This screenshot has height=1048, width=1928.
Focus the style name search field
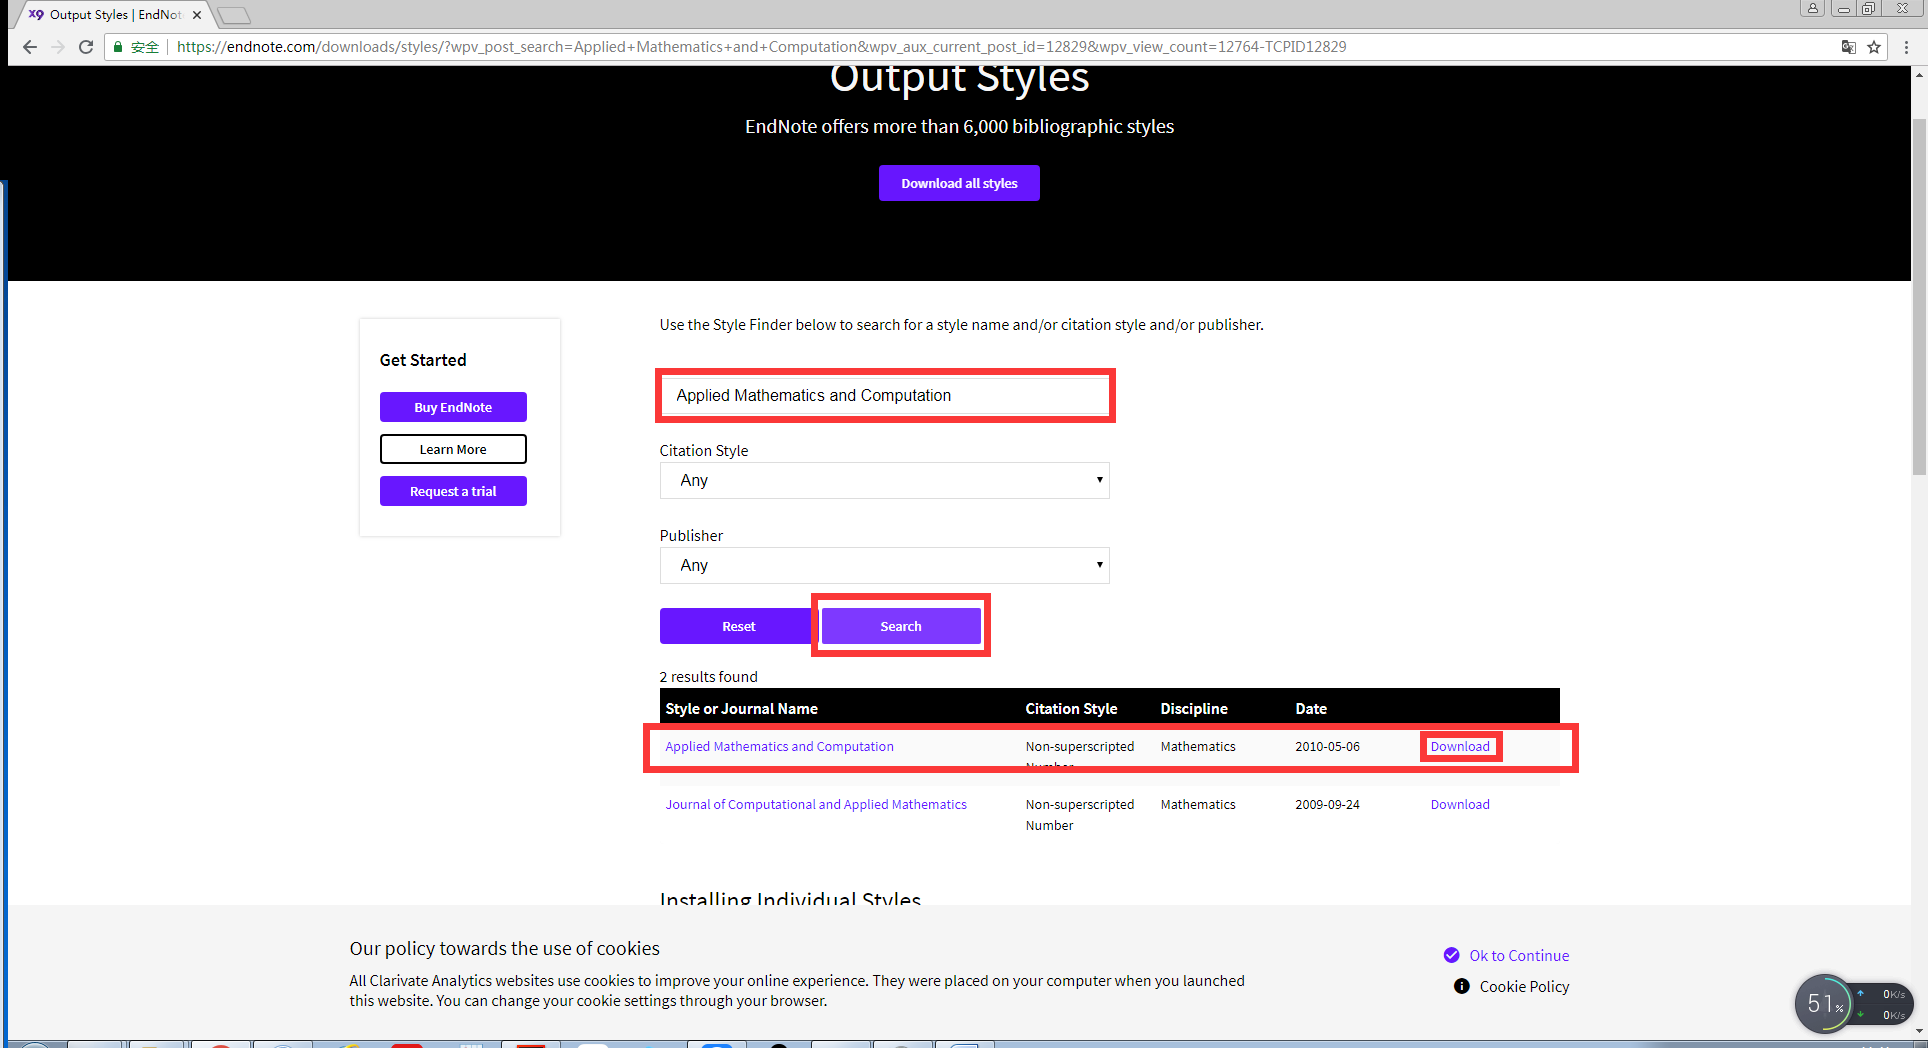885,395
